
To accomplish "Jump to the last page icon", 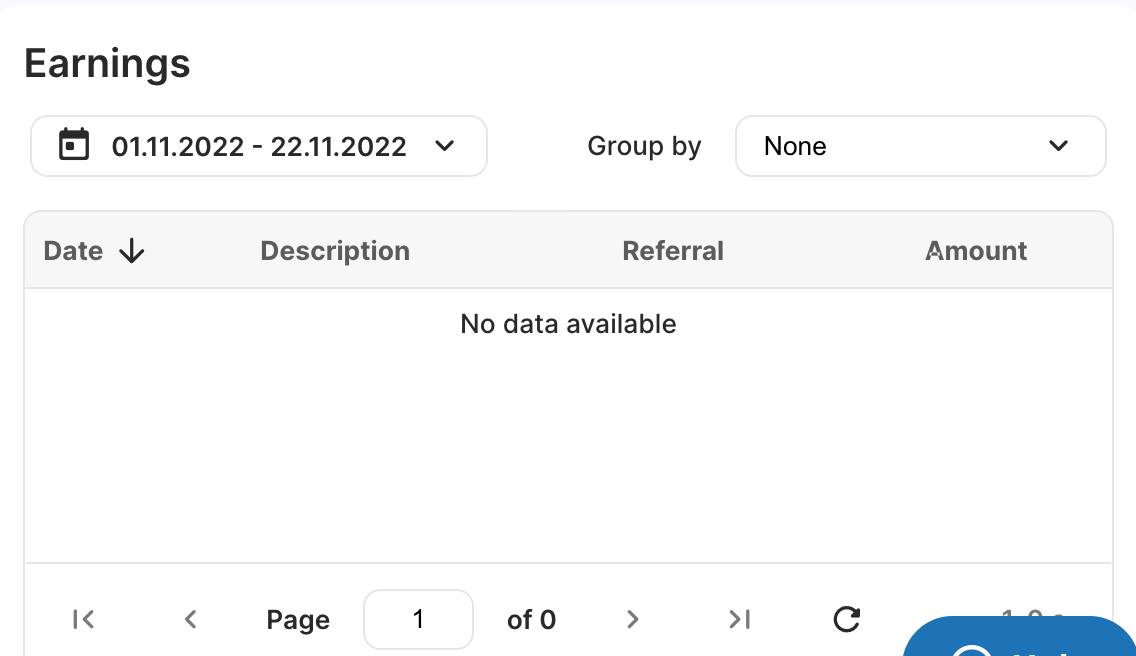I will tap(740, 619).
